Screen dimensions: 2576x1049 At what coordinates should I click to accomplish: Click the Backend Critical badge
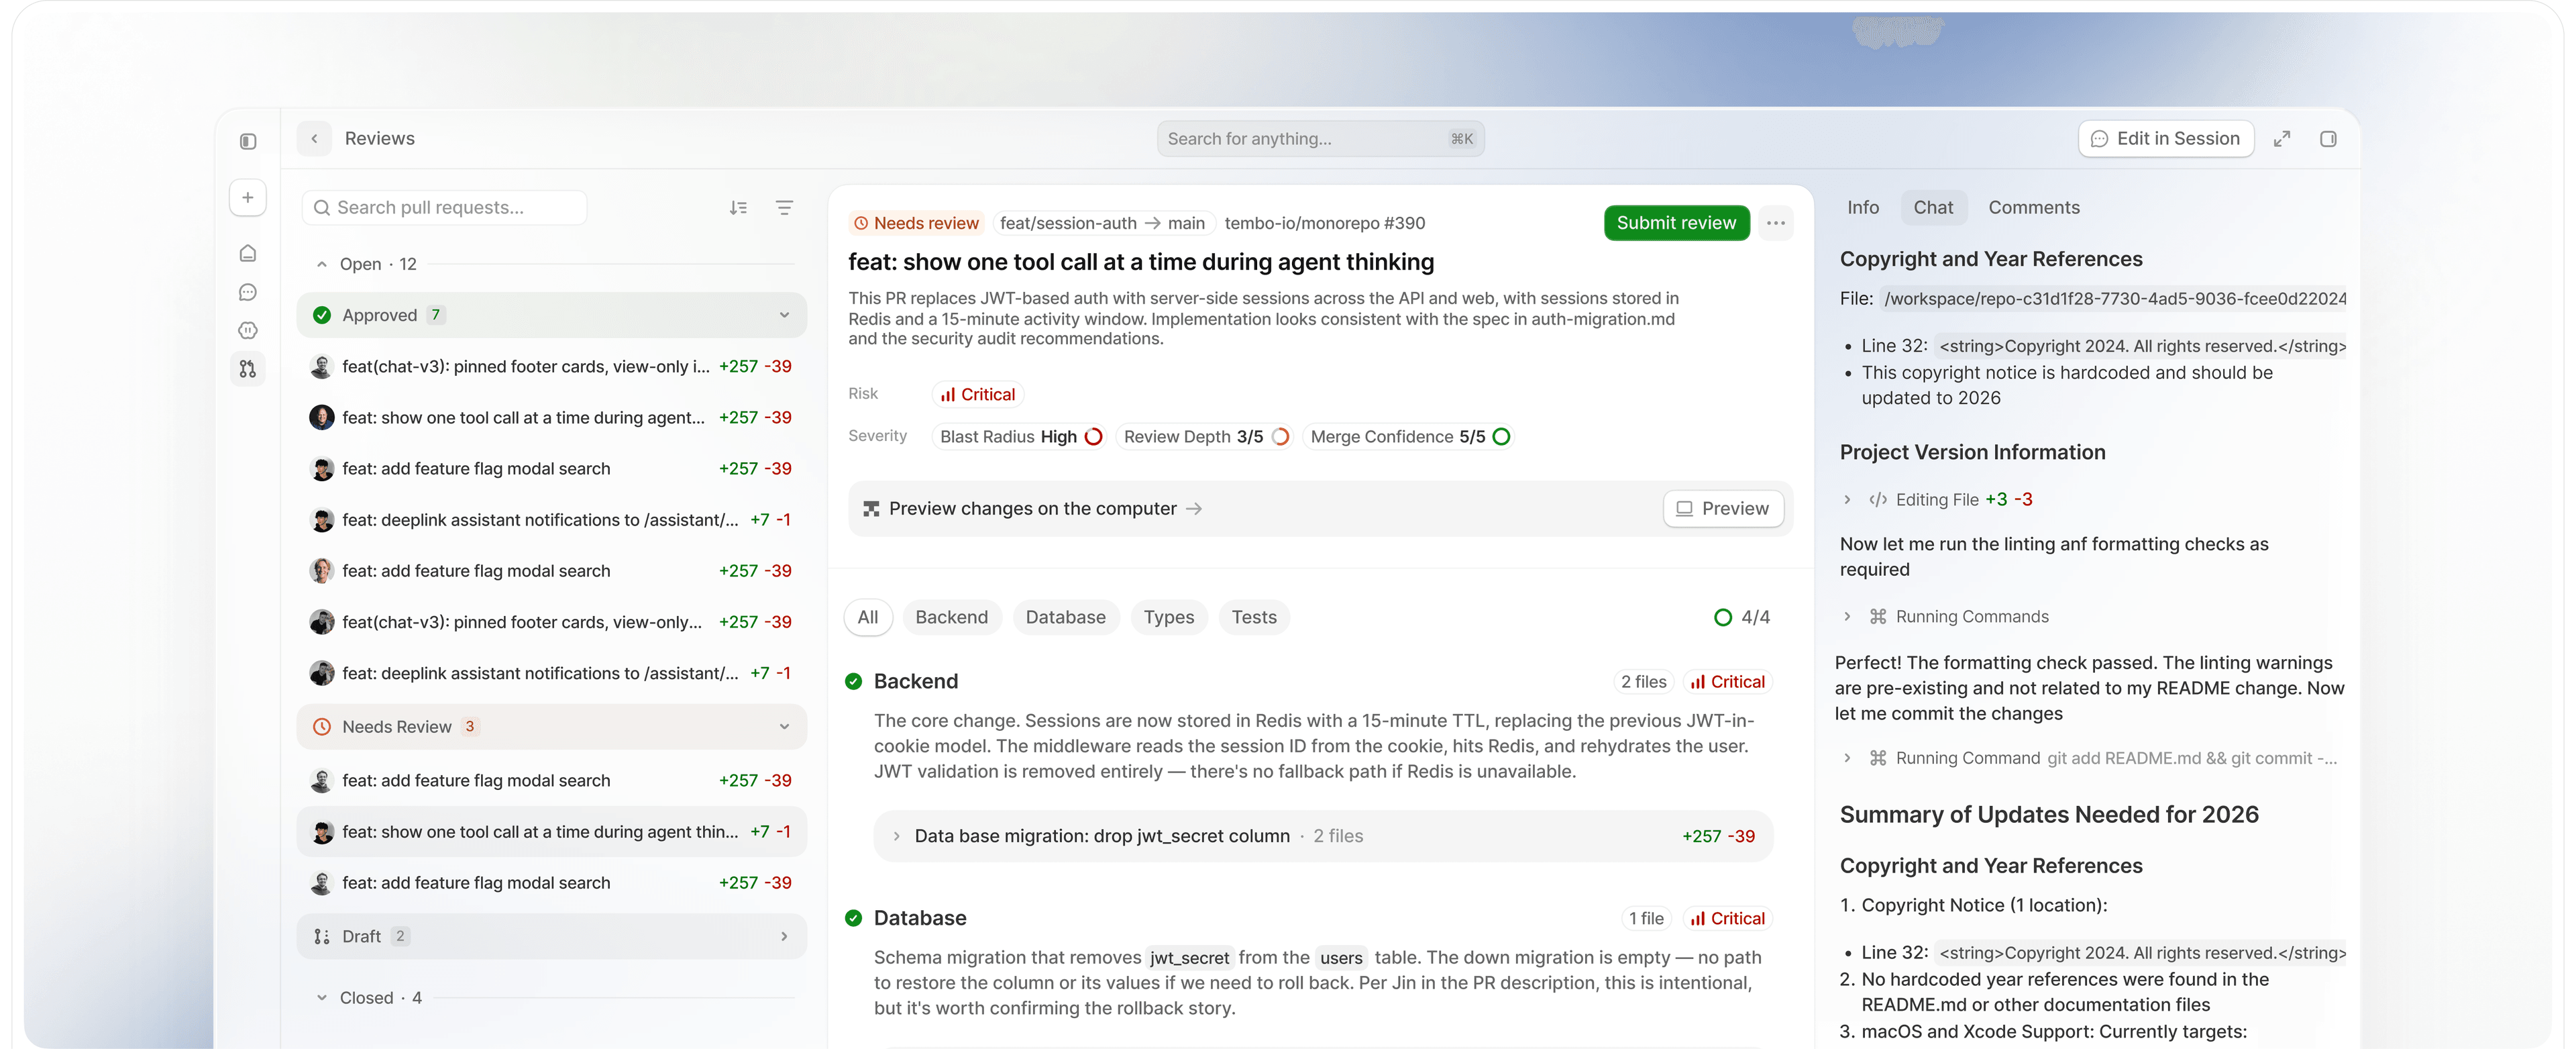tap(1727, 681)
